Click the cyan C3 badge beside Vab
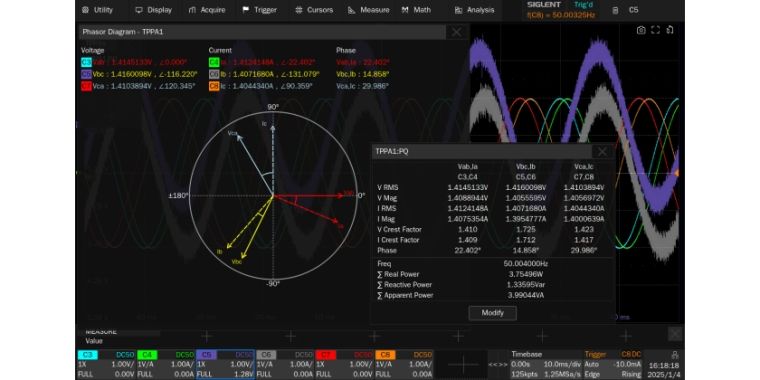 coord(86,63)
